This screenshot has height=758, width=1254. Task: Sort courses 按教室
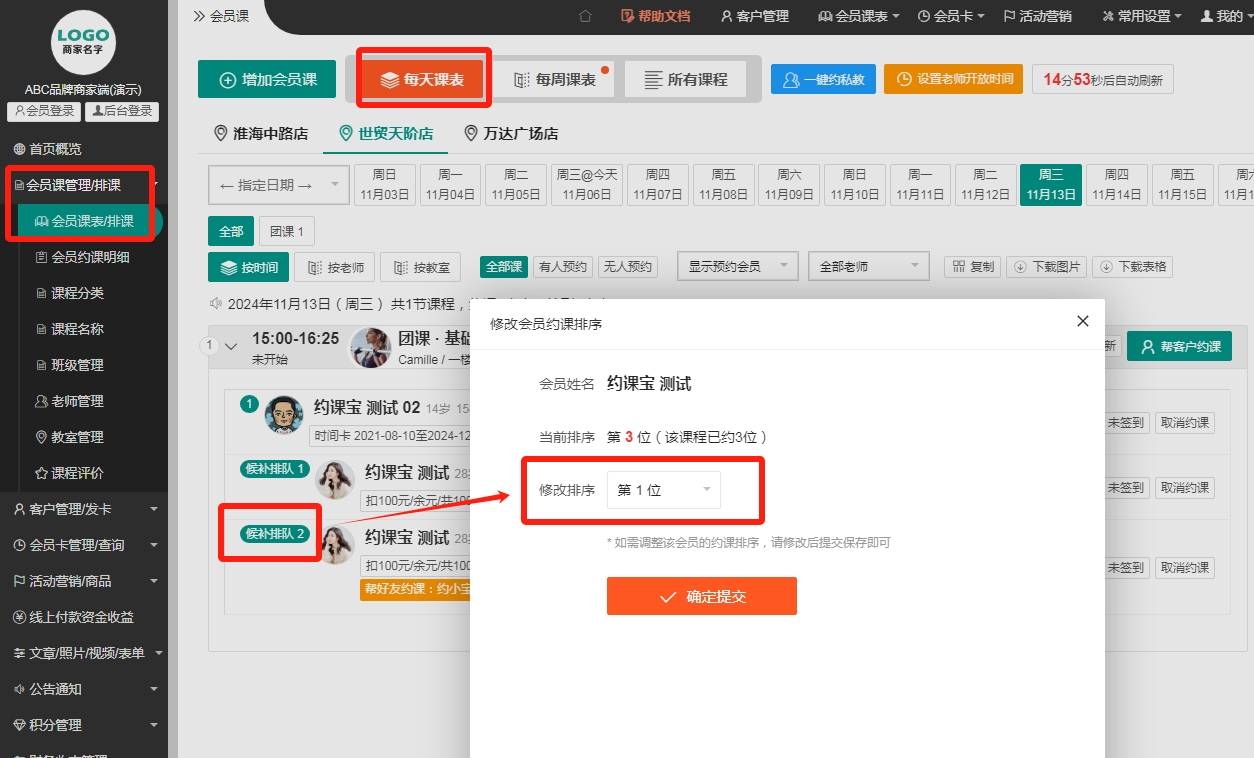coord(420,267)
